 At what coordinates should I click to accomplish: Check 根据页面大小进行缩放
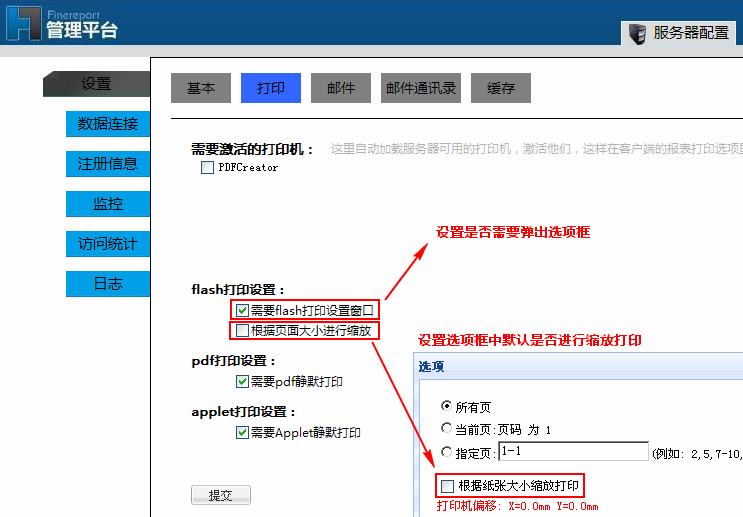242,330
